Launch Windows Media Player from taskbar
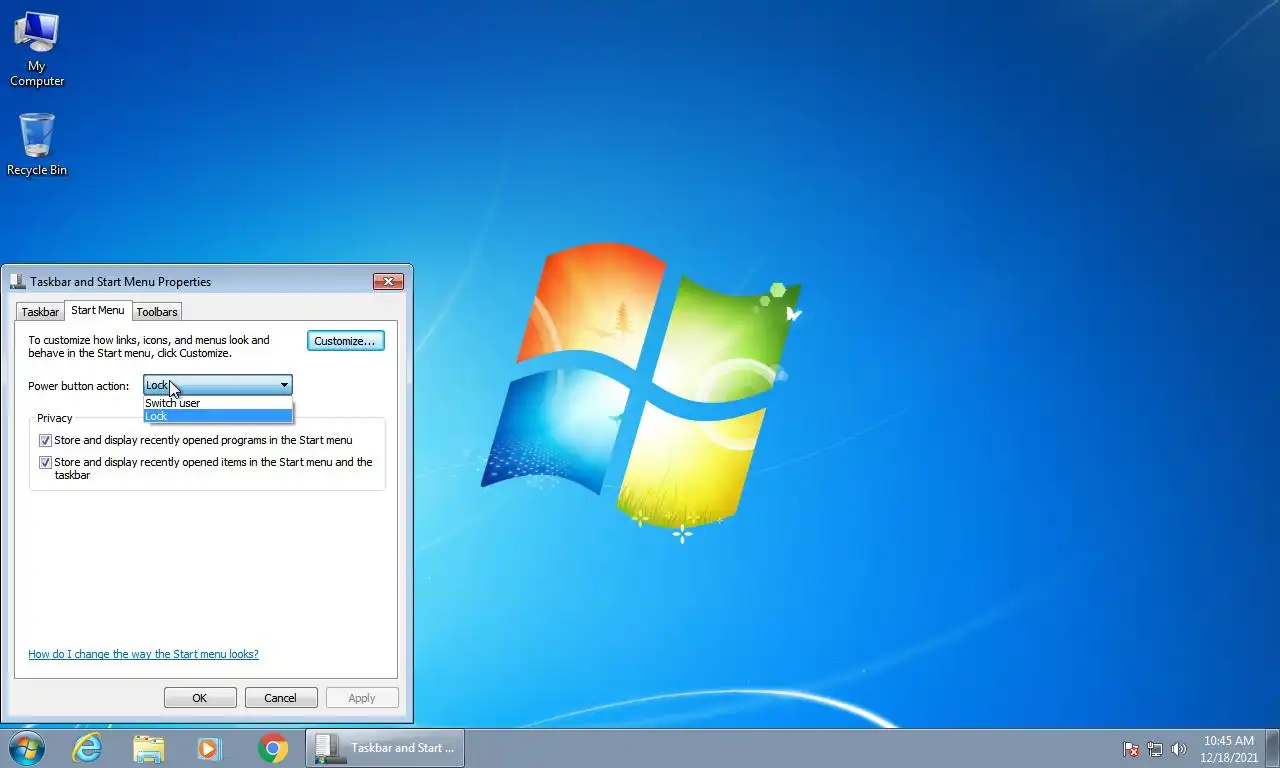 click(209, 748)
